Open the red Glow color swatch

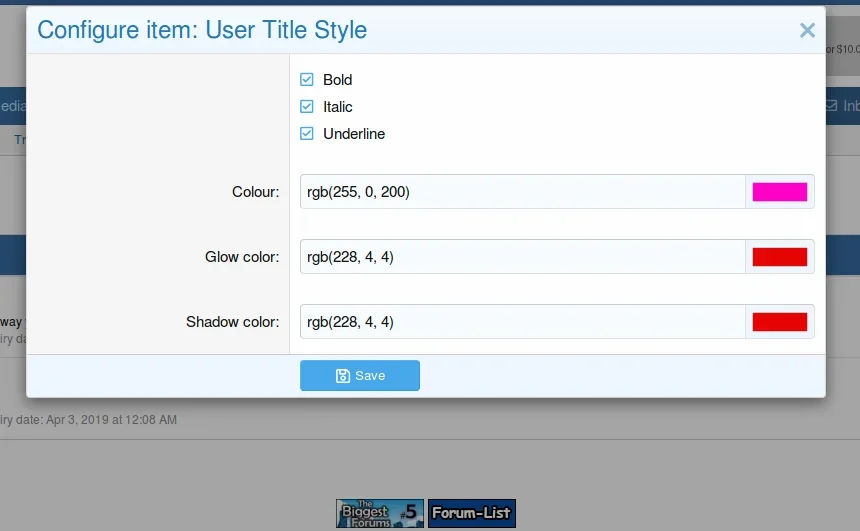point(779,257)
